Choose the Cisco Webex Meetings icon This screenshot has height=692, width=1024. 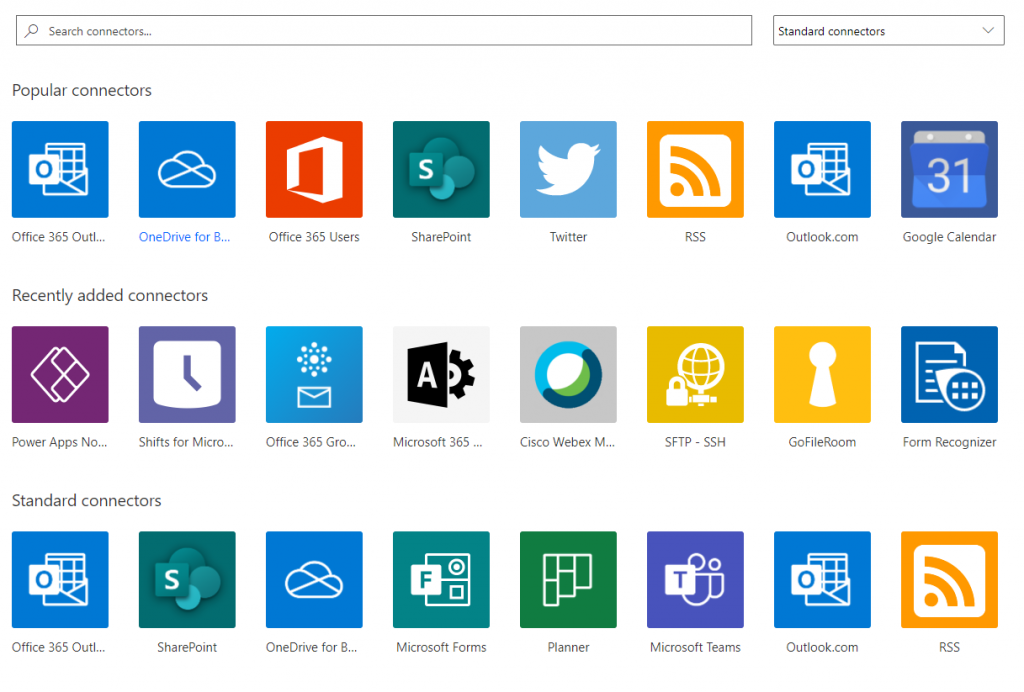[568, 374]
